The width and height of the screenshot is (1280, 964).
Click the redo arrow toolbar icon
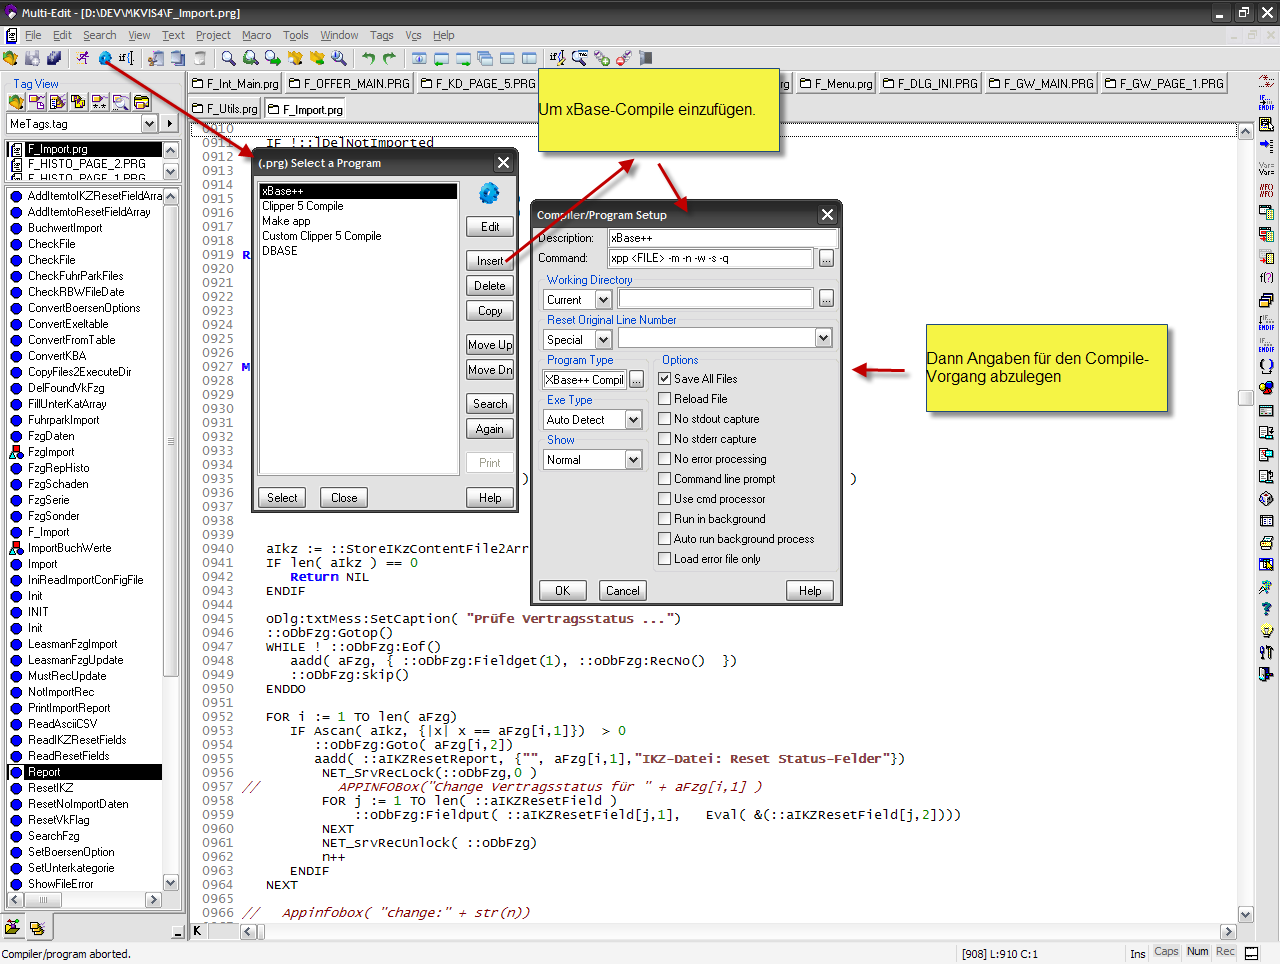(390, 59)
